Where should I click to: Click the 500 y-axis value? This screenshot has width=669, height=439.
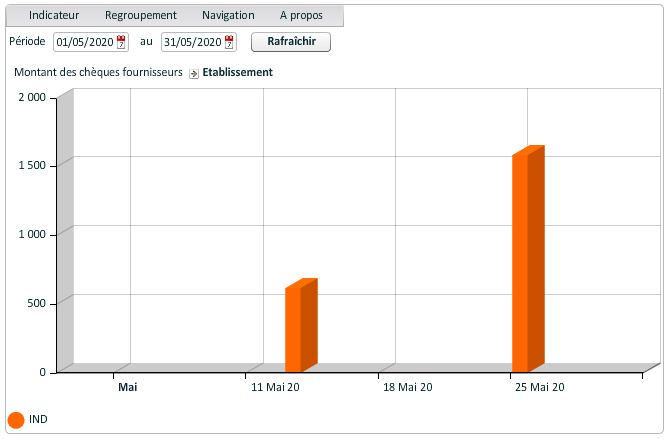pos(36,303)
